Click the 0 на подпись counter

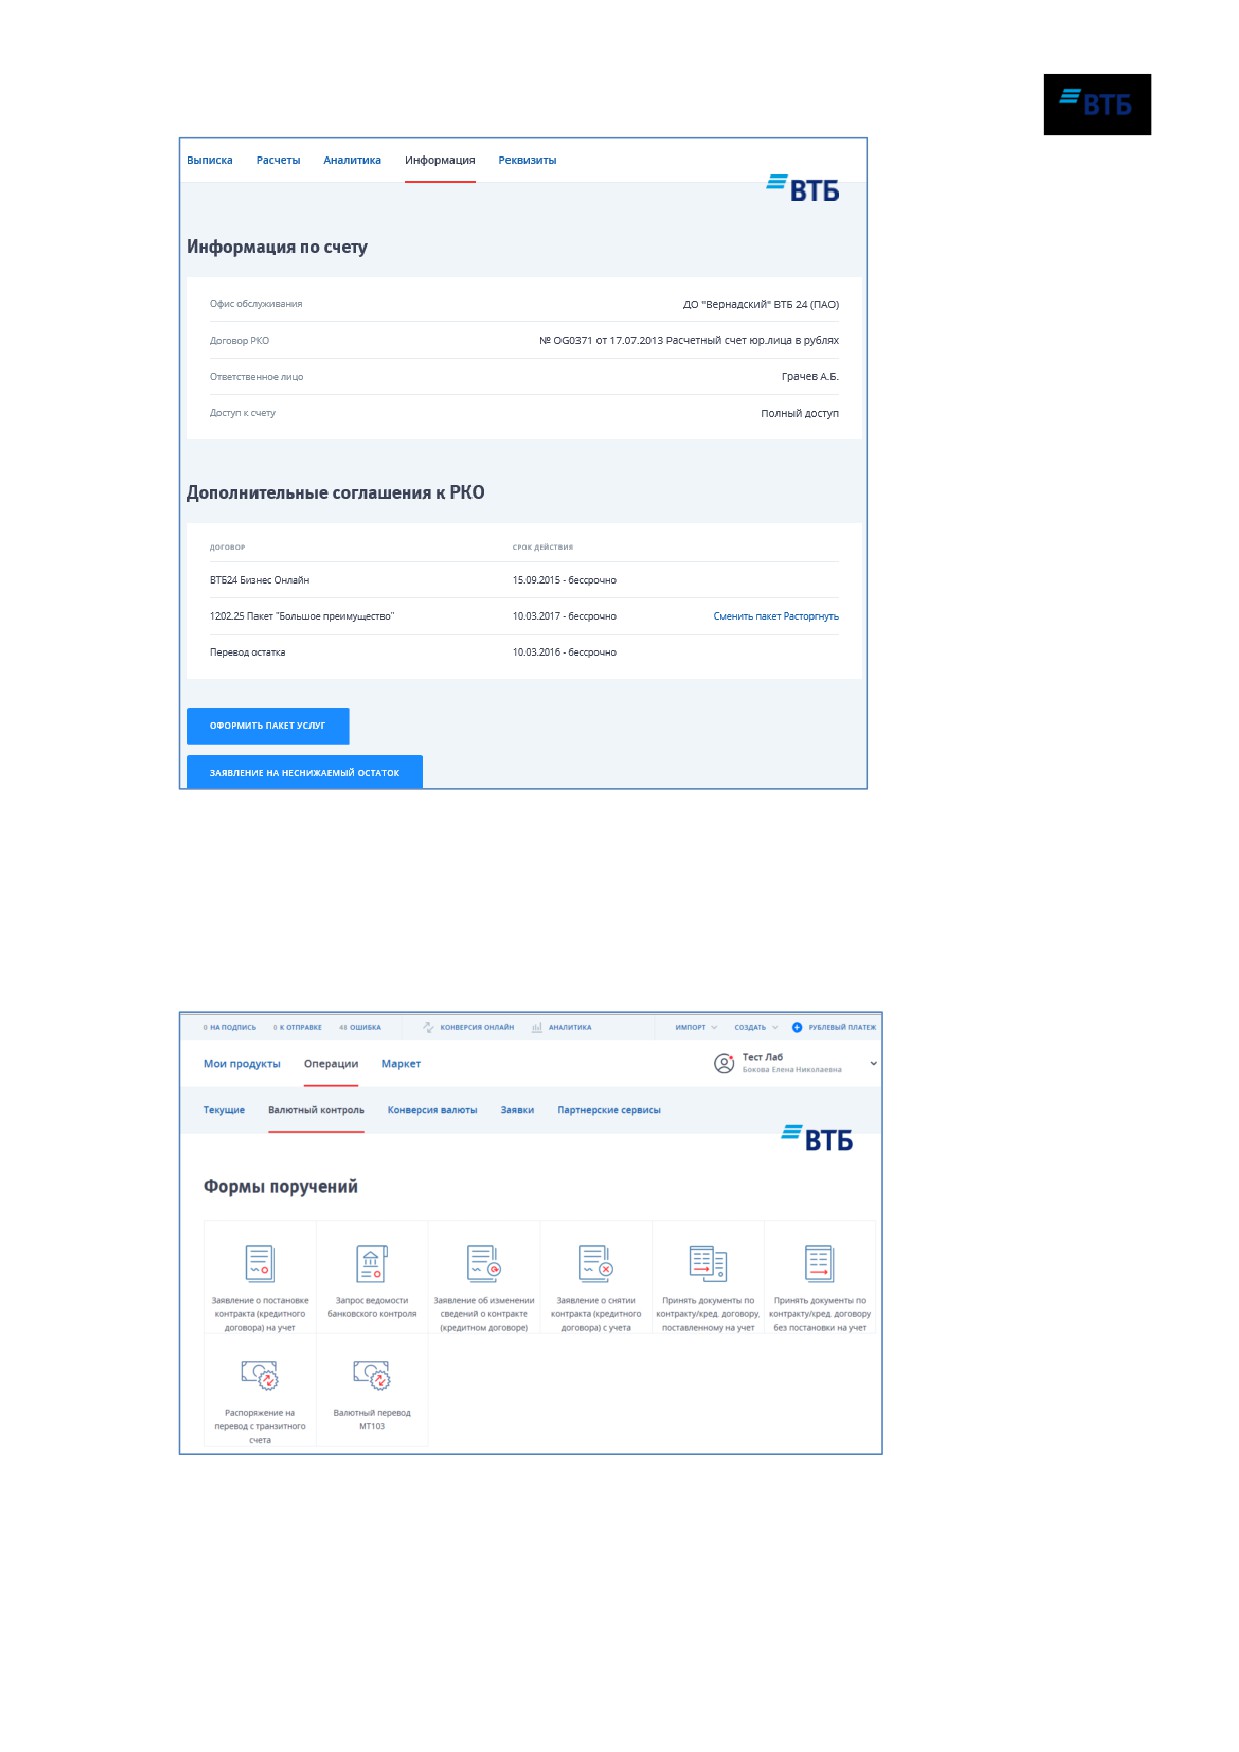tap(230, 1027)
